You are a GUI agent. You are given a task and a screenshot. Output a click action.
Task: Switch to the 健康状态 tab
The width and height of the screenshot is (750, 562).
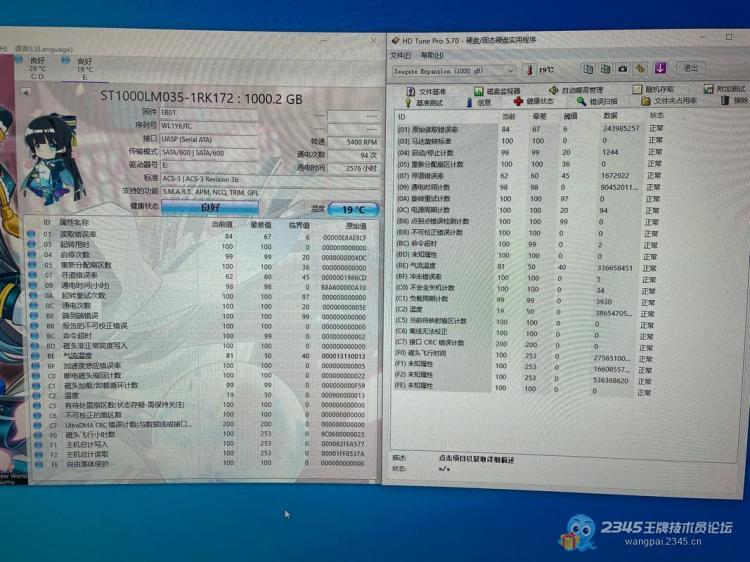534,101
